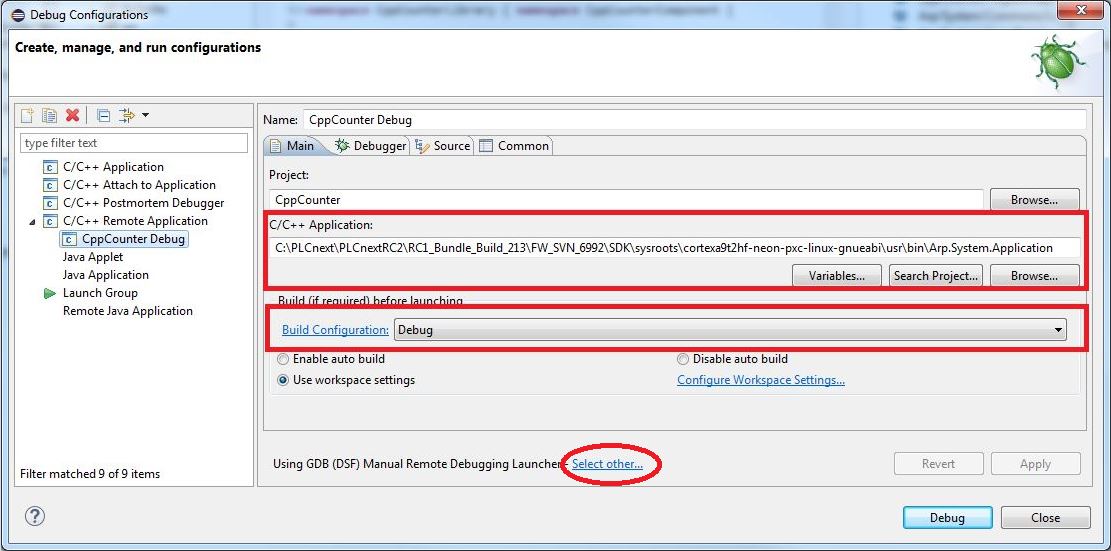Delete selected launch configuration with red X

72,115
